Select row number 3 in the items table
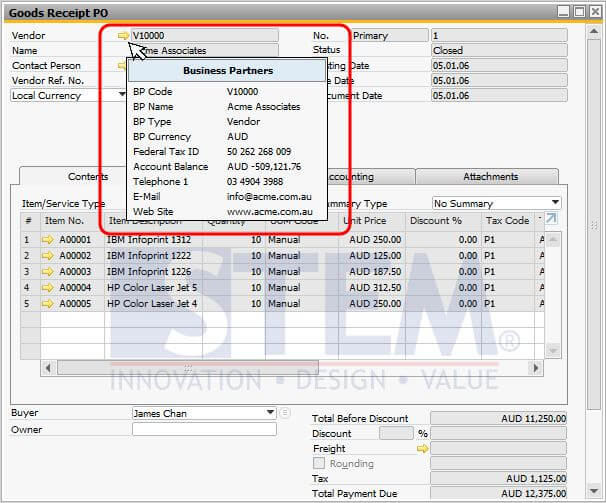Image resolution: width=606 pixels, height=503 pixels. (x=30, y=271)
